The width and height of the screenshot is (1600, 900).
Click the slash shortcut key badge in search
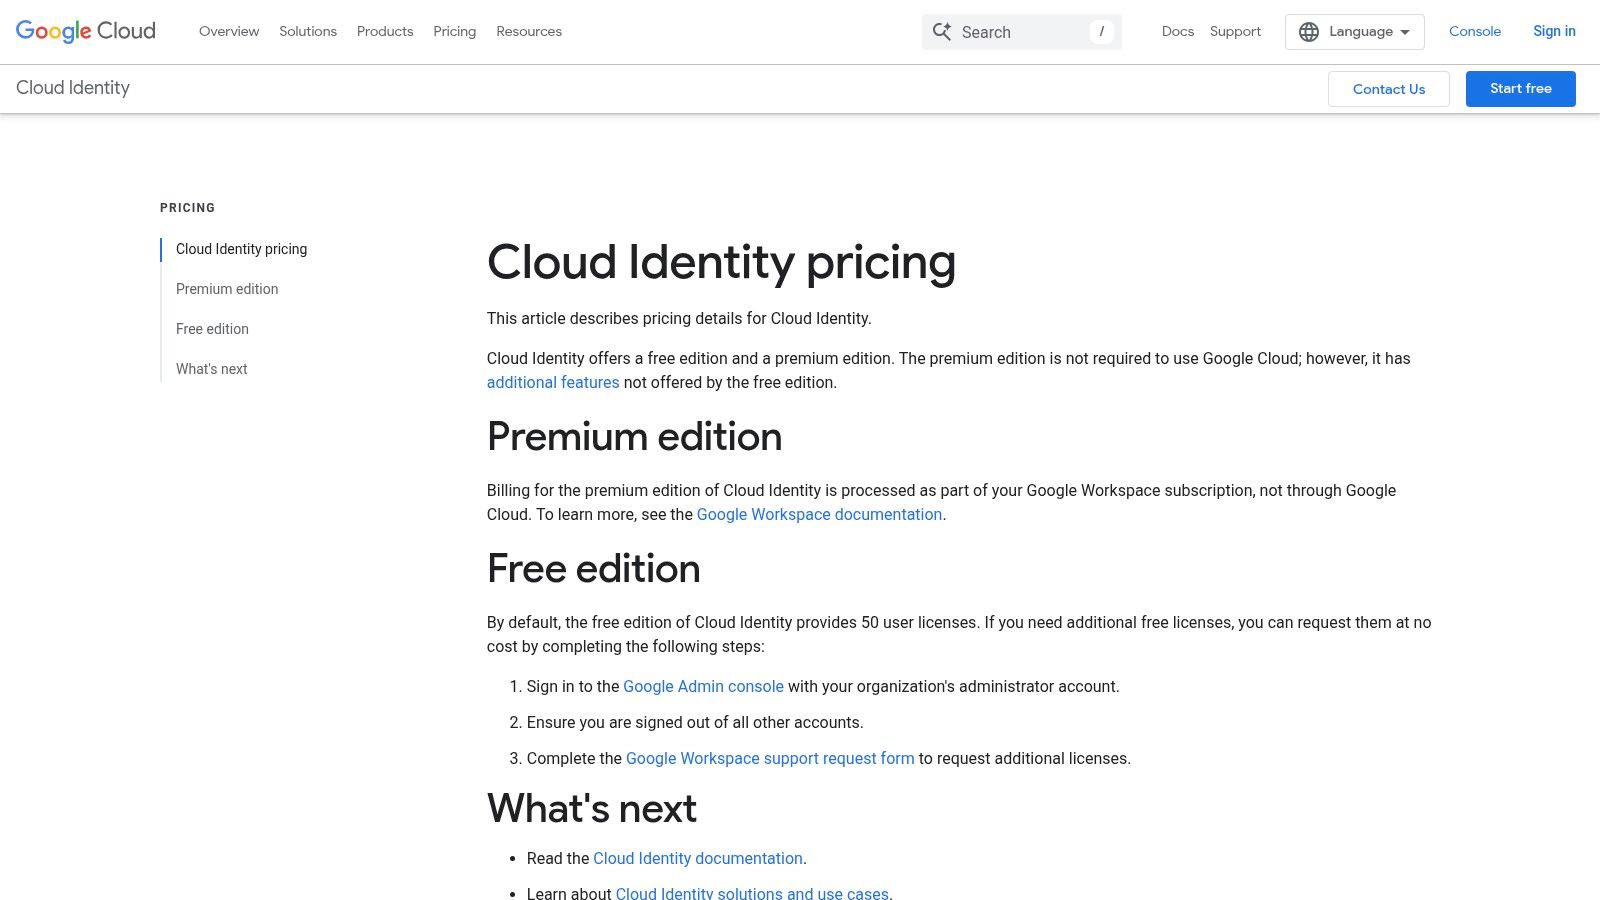(x=1101, y=32)
